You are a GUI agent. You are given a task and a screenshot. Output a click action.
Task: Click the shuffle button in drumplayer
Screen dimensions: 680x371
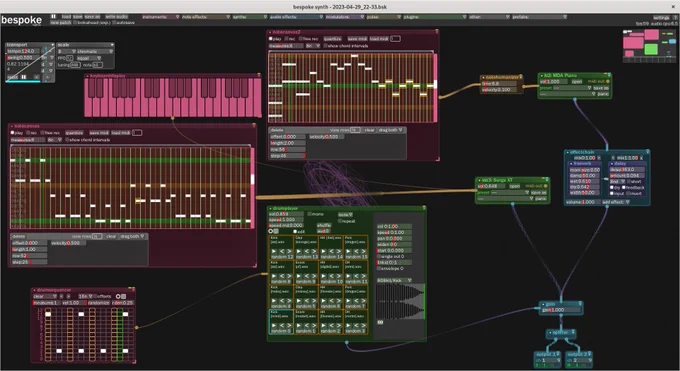click(324, 225)
